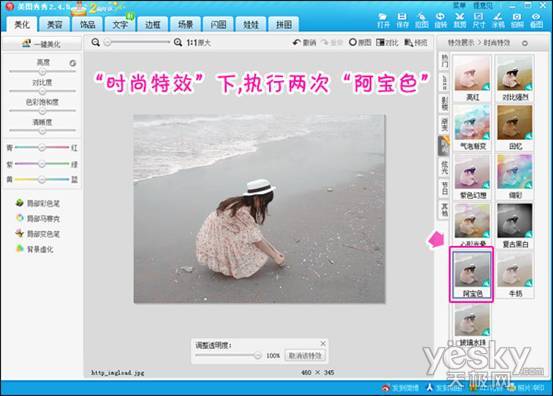The width and height of the screenshot is (553, 396).
Task: Switch to the 场景 tab
Action: click(x=186, y=24)
